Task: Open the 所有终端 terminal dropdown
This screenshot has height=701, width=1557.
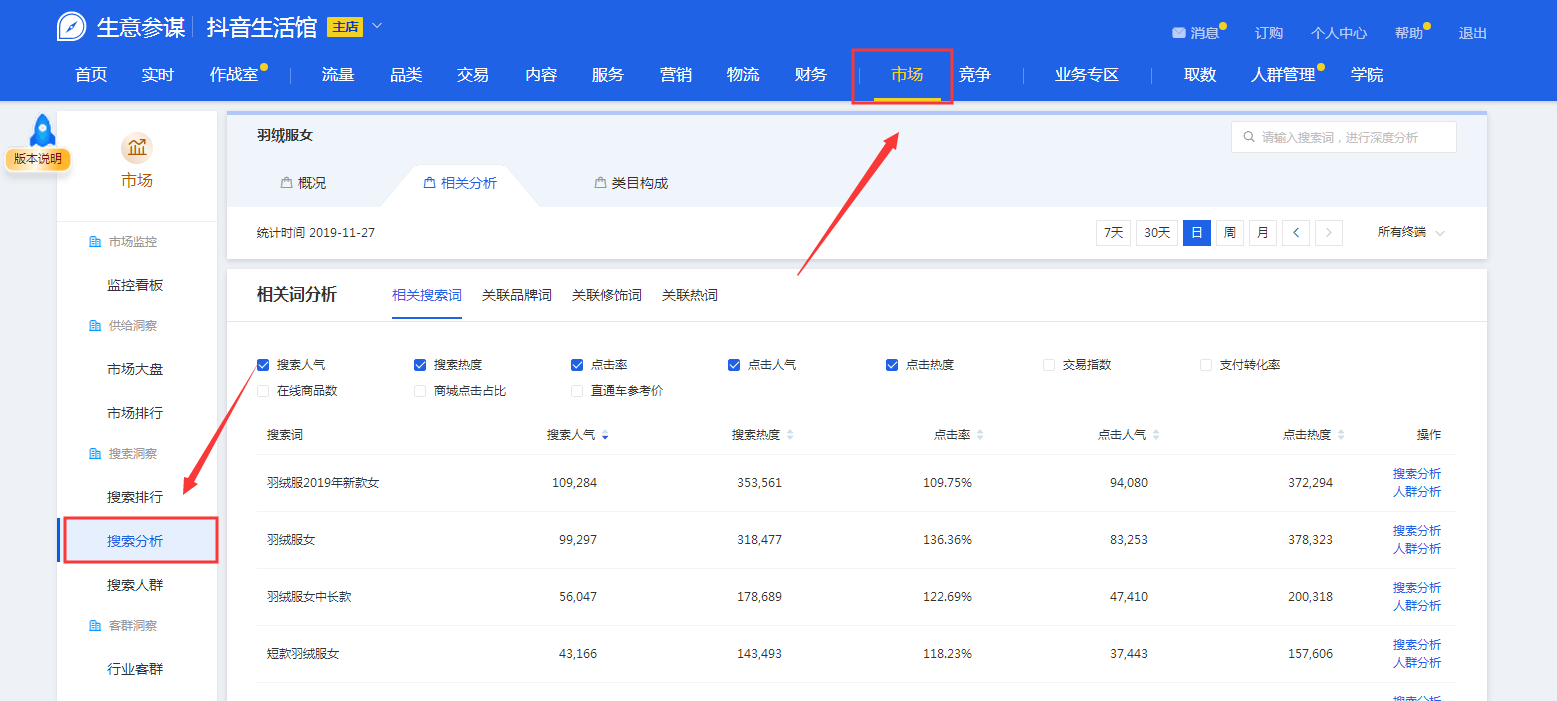Action: tap(1411, 233)
